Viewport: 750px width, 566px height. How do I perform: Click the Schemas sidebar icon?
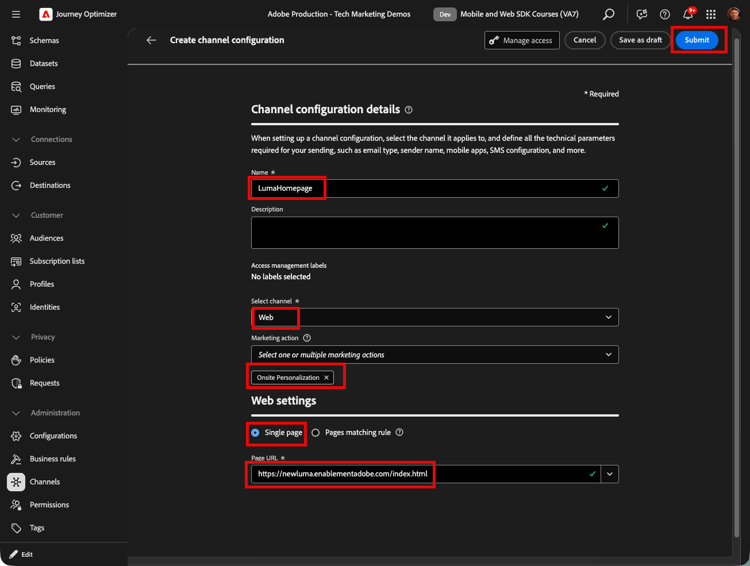16,41
